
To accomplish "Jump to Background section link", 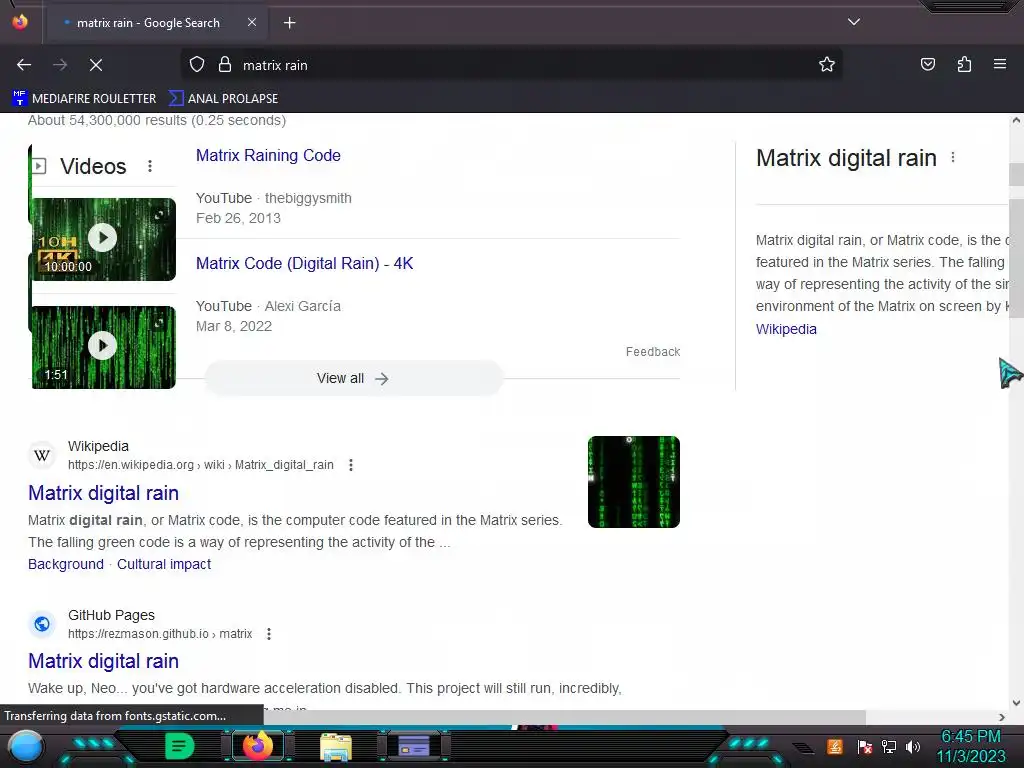I will click(x=66, y=564).
